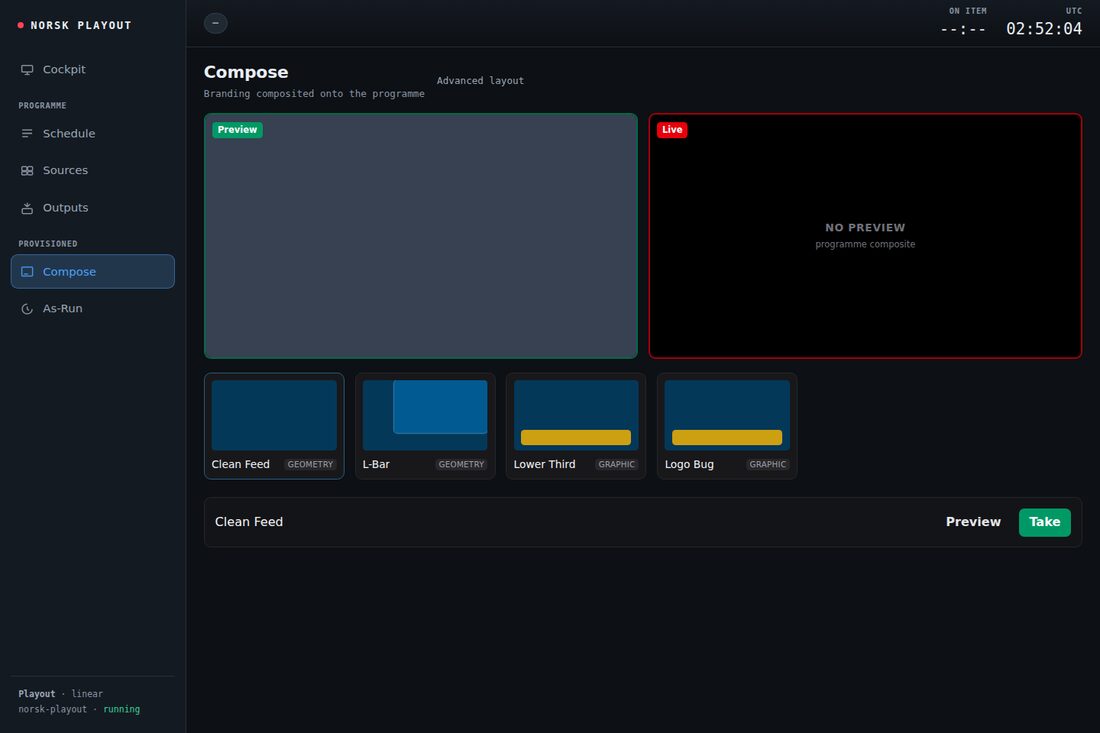Click the green Preview badge
Viewport: 1100px width, 733px height.
point(237,130)
